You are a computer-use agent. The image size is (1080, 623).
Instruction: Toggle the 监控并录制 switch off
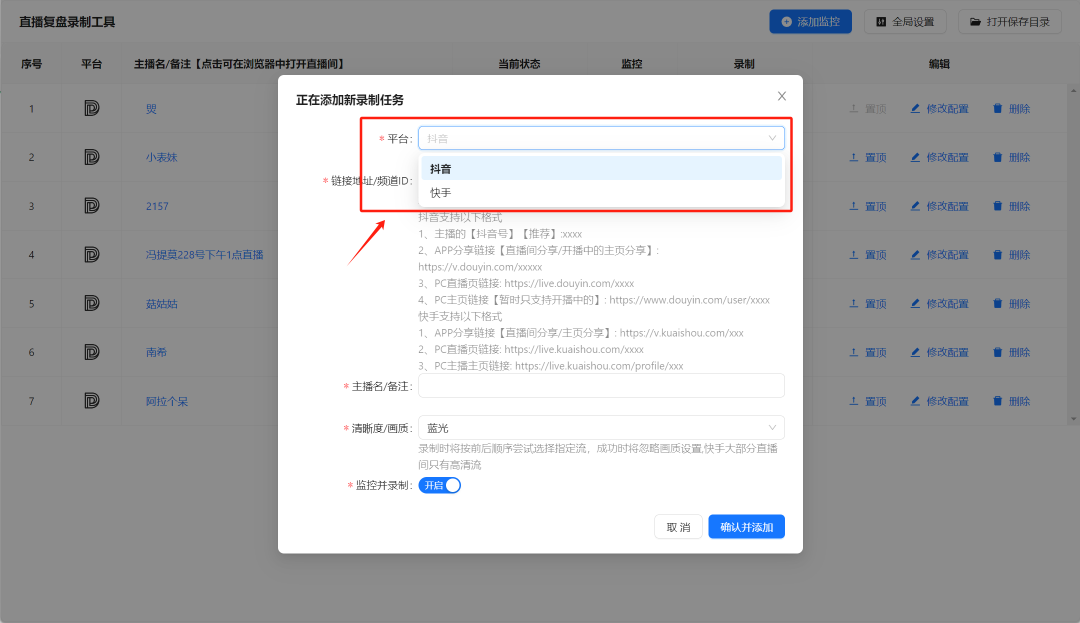pos(439,485)
